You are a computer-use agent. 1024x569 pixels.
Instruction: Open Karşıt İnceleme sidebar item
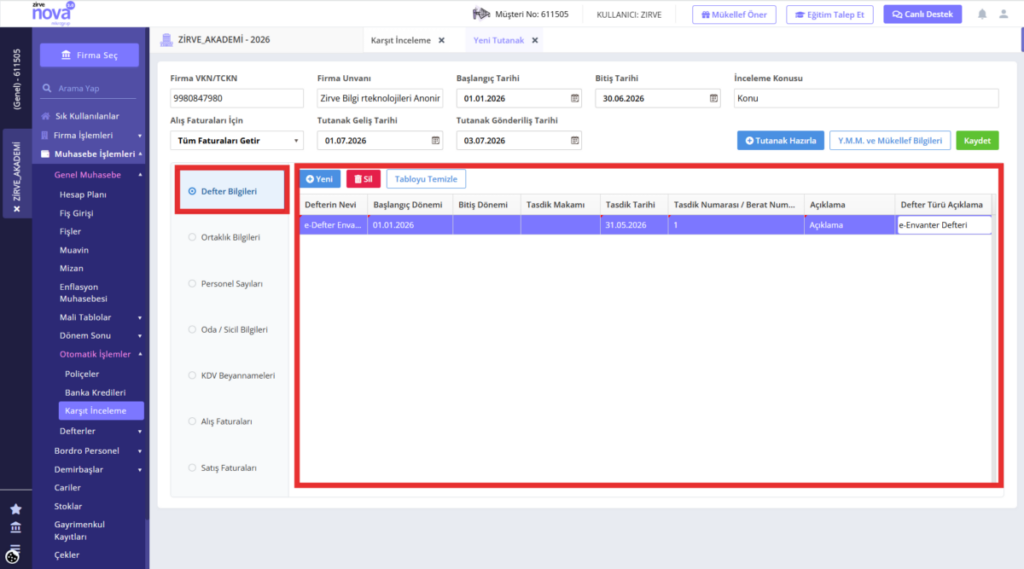click(101, 411)
